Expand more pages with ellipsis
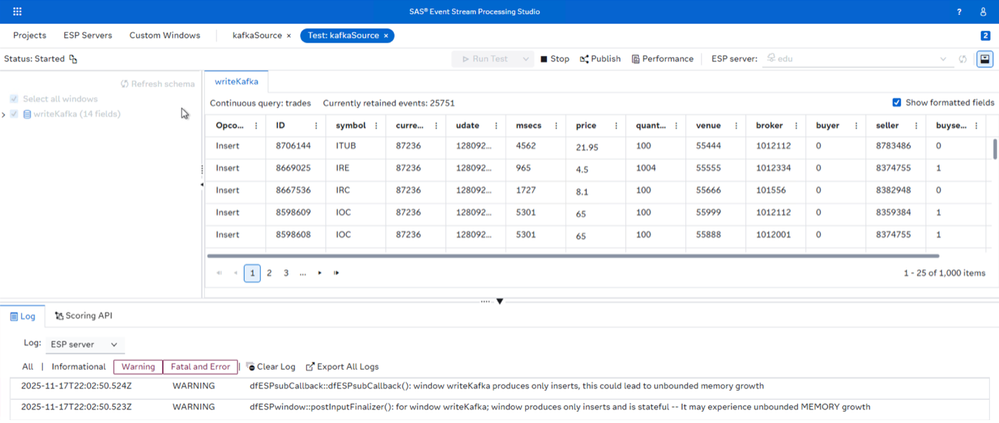Screen dimensions: 999x423 [303, 273]
